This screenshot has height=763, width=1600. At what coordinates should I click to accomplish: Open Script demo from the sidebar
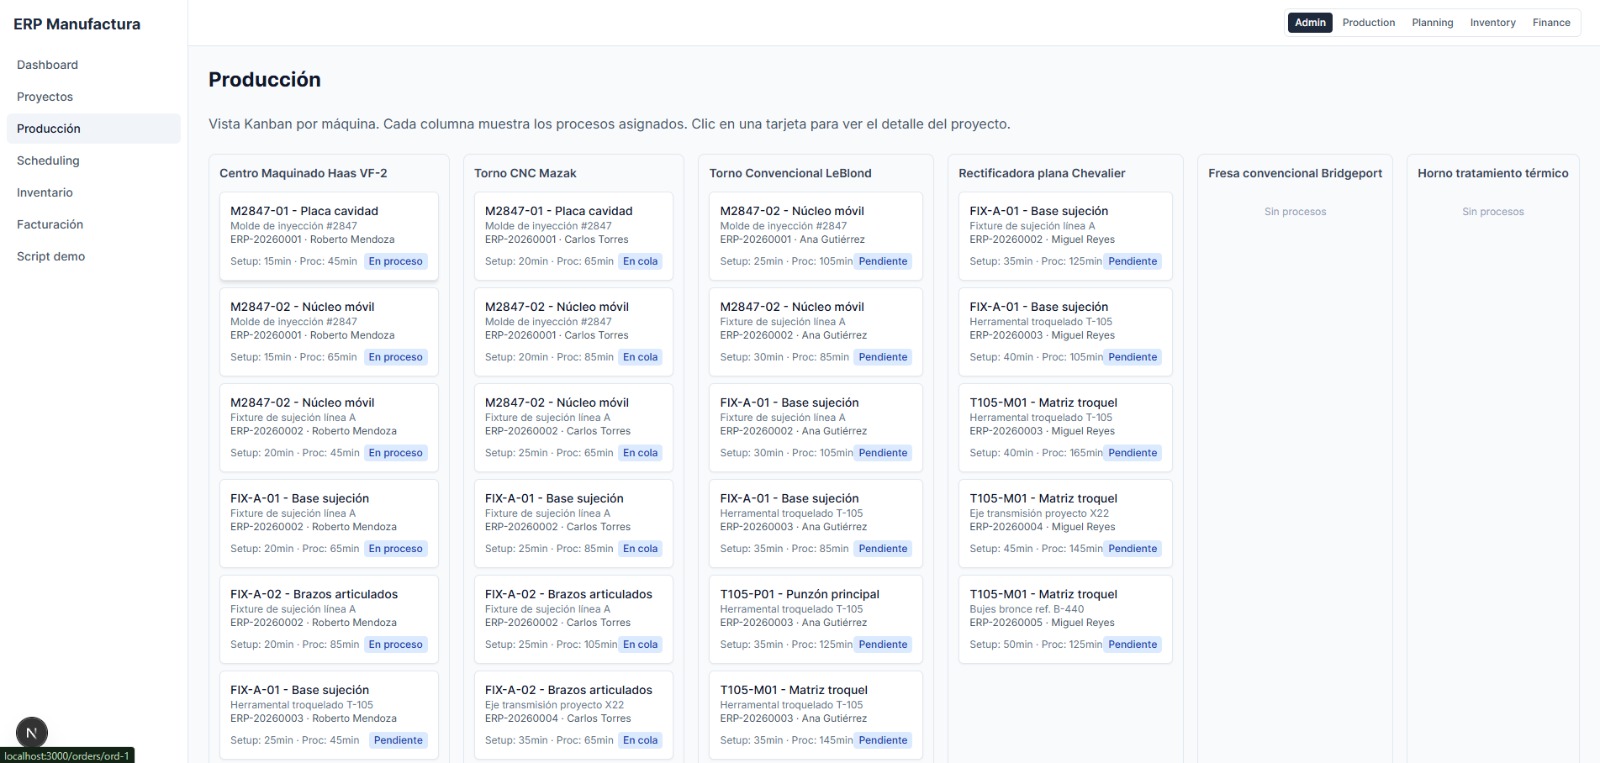click(51, 257)
